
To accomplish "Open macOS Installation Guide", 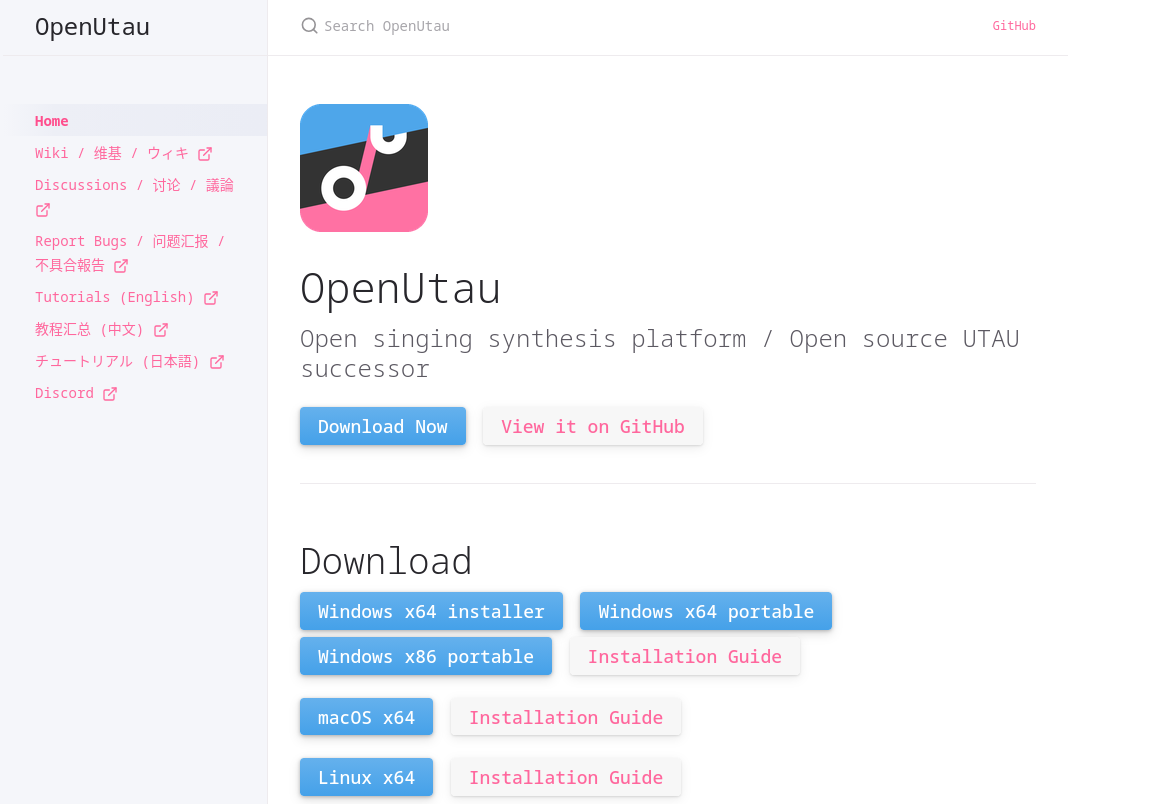I will 566,716.
